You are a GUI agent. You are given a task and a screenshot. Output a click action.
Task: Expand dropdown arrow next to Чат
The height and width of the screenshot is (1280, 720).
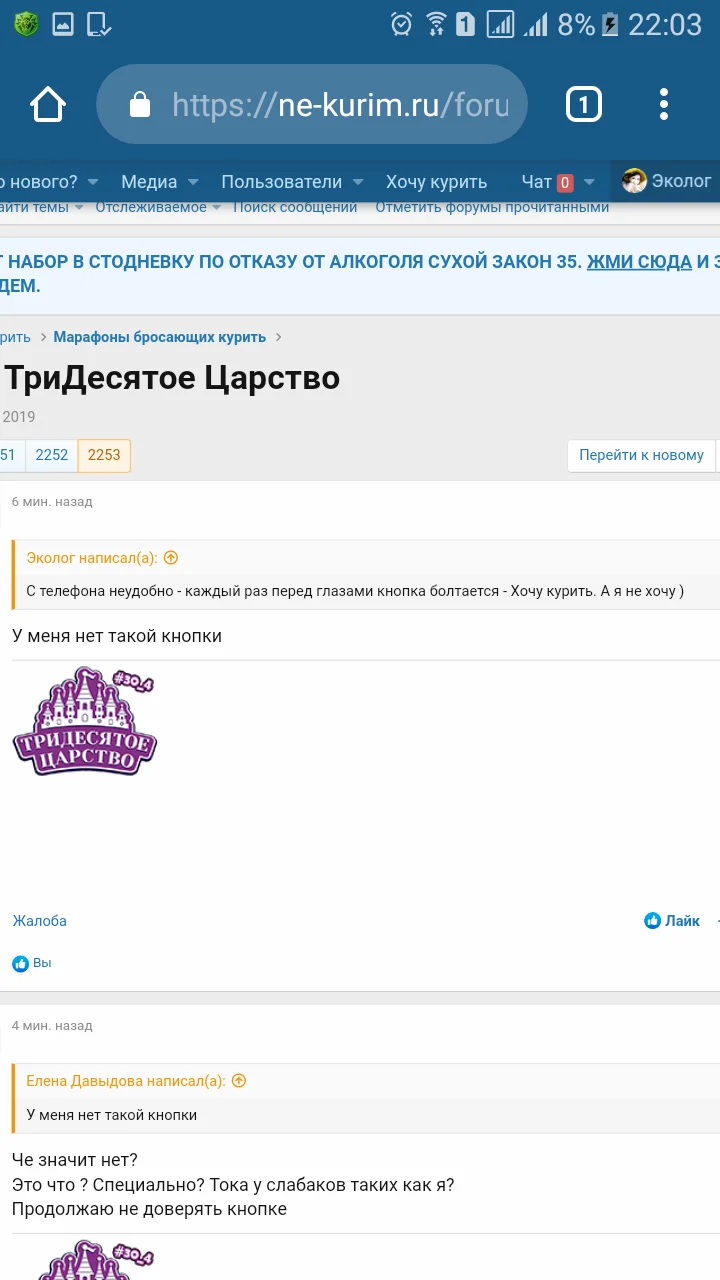click(589, 182)
